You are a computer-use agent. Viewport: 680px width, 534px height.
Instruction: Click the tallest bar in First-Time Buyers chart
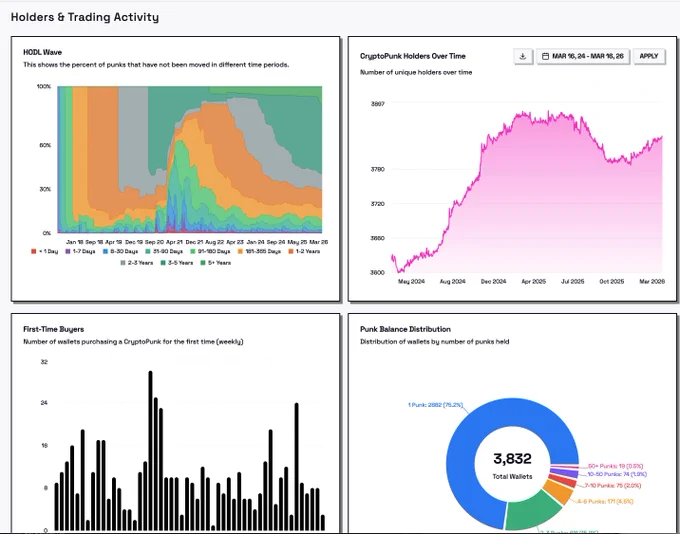[x=150, y=451]
